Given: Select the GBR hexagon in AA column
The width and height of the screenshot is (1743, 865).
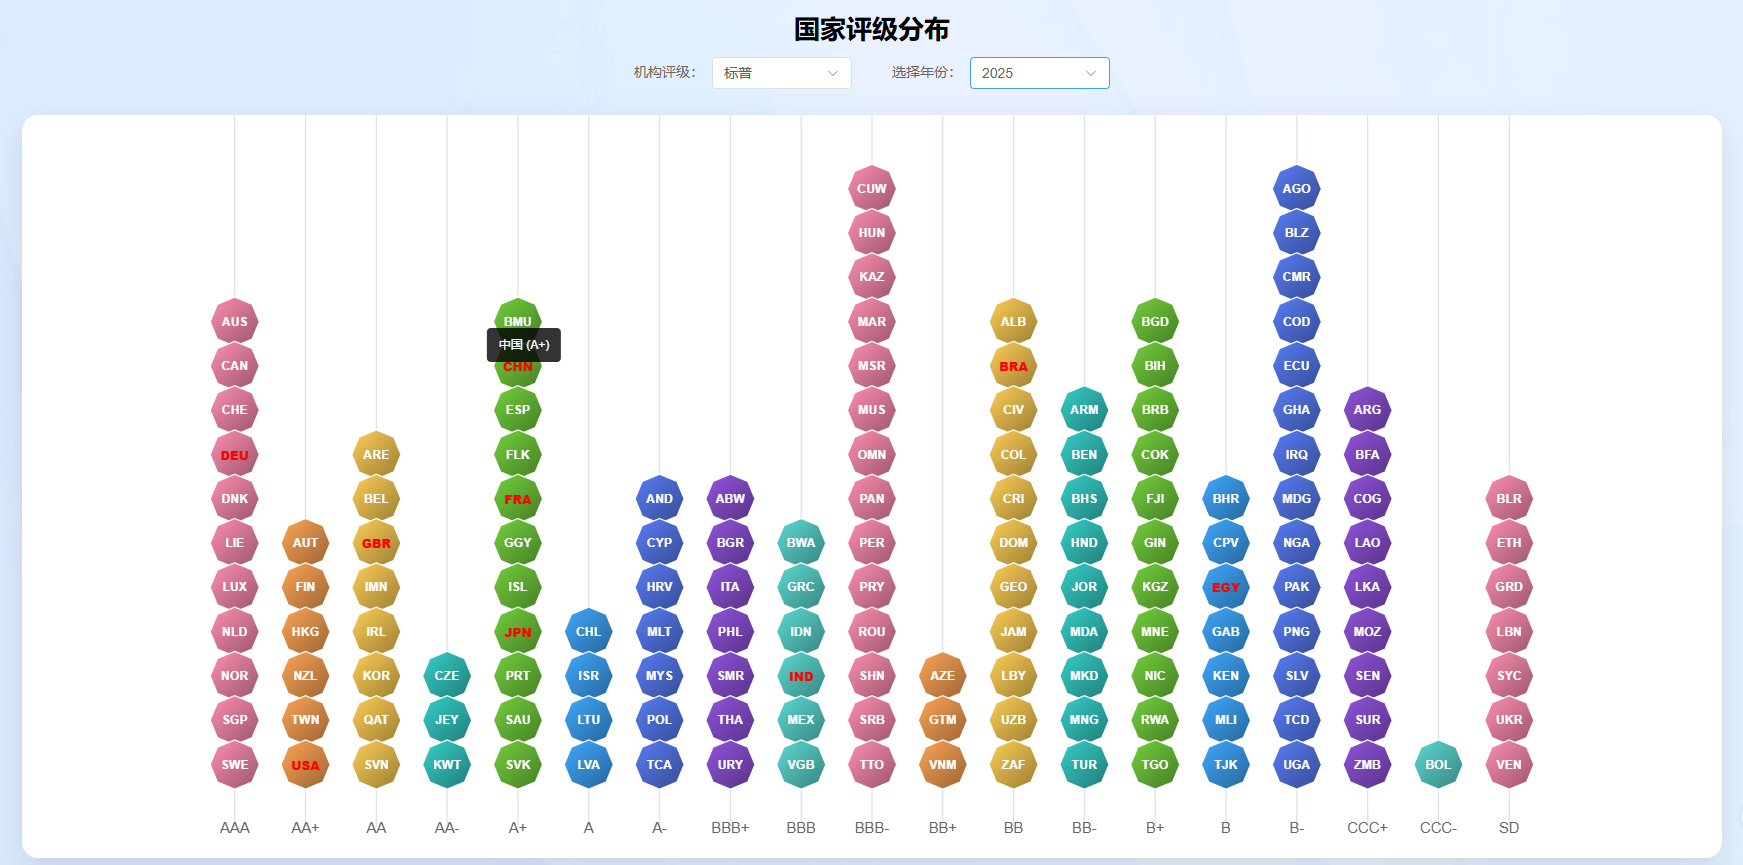Looking at the screenshot, I should (376, 544).
